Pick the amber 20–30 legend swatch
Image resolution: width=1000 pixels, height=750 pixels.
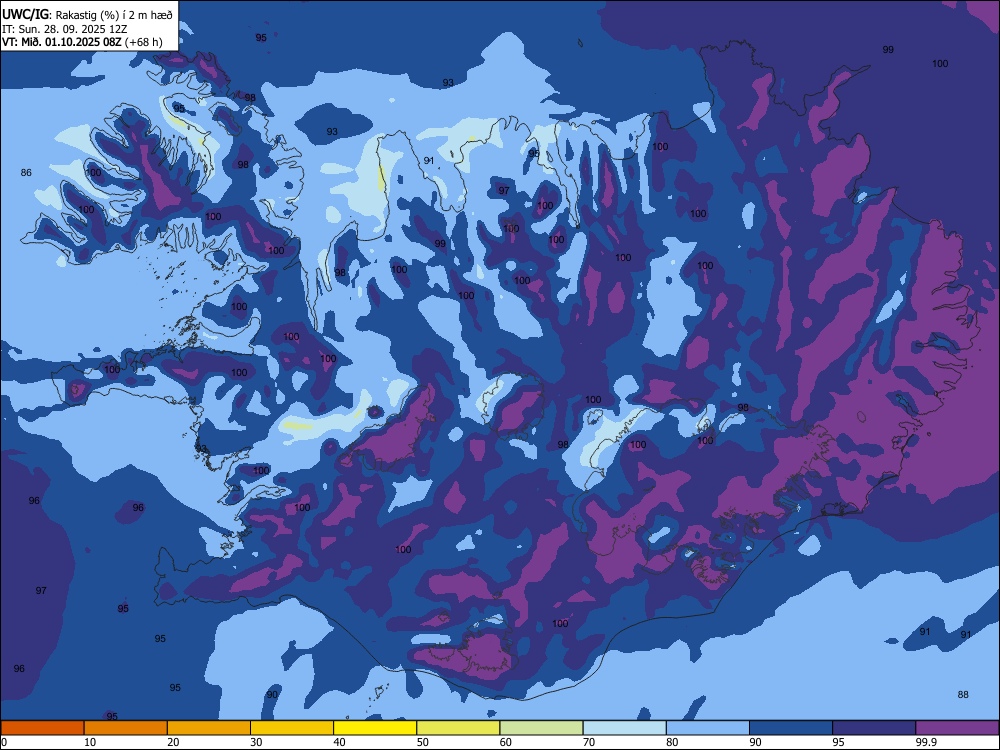pos(209,728)
